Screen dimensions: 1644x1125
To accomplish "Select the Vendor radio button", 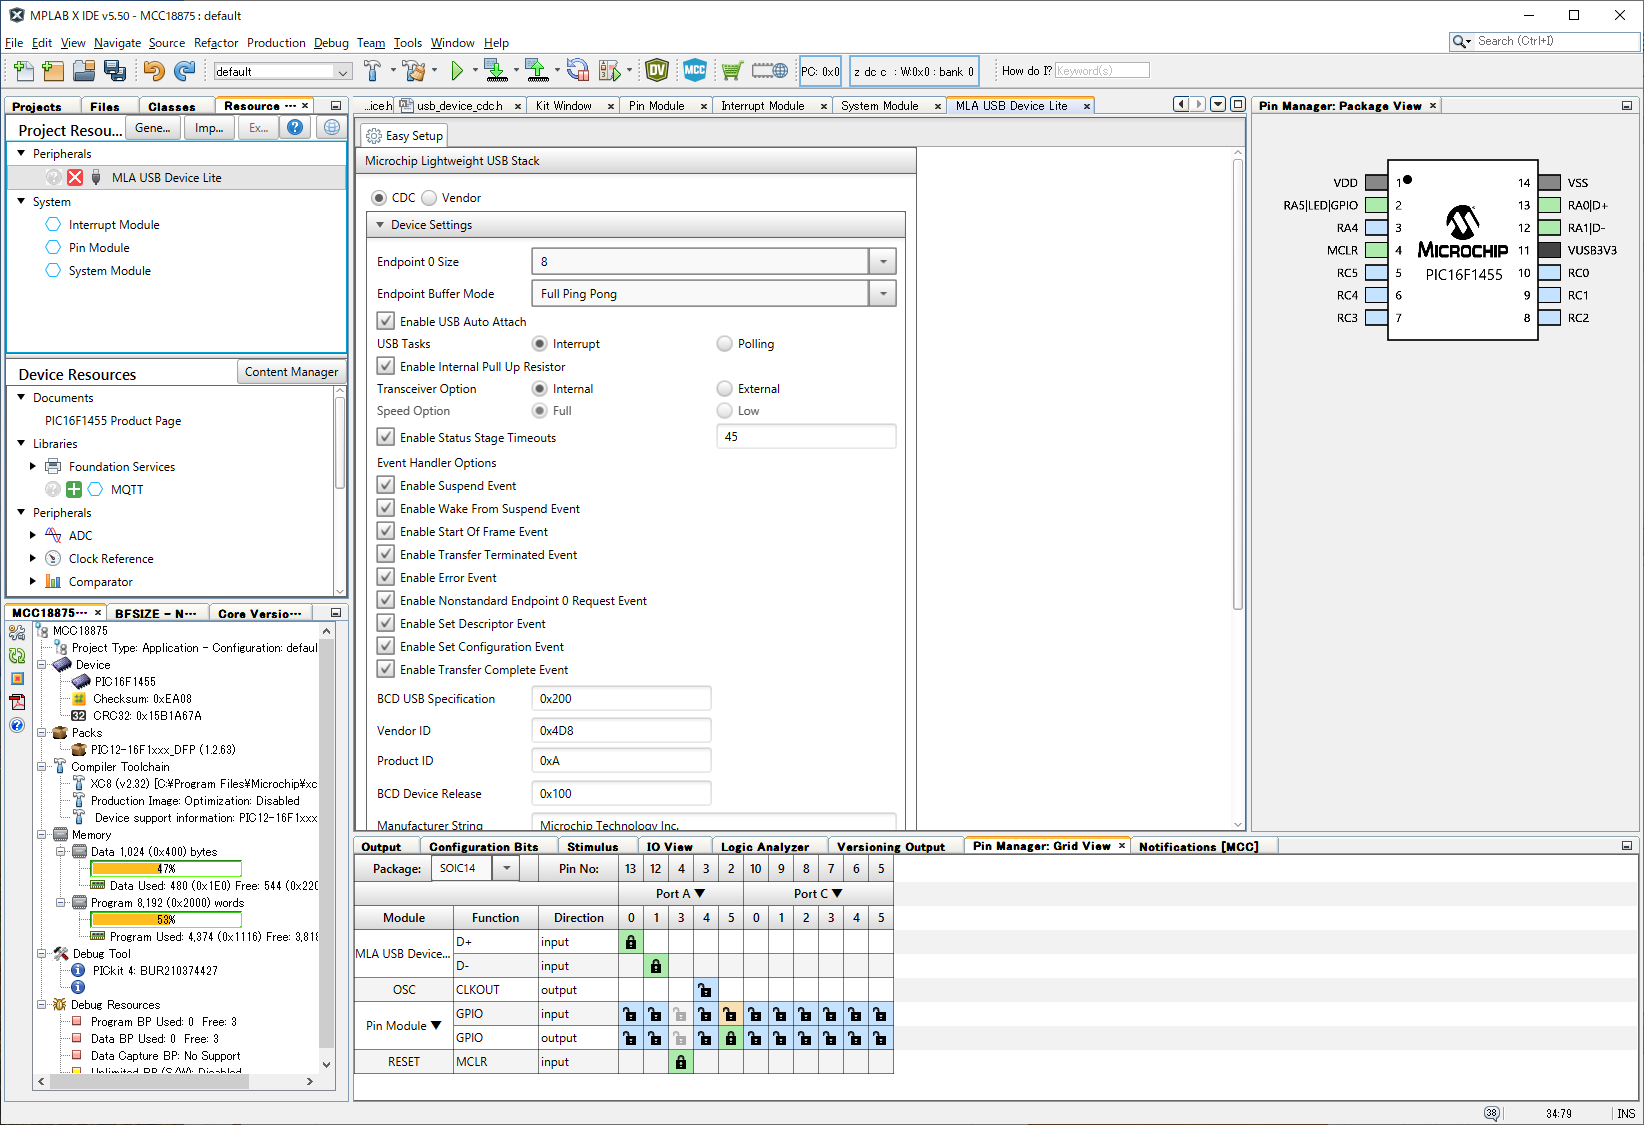I will click(x=429, y=198).
